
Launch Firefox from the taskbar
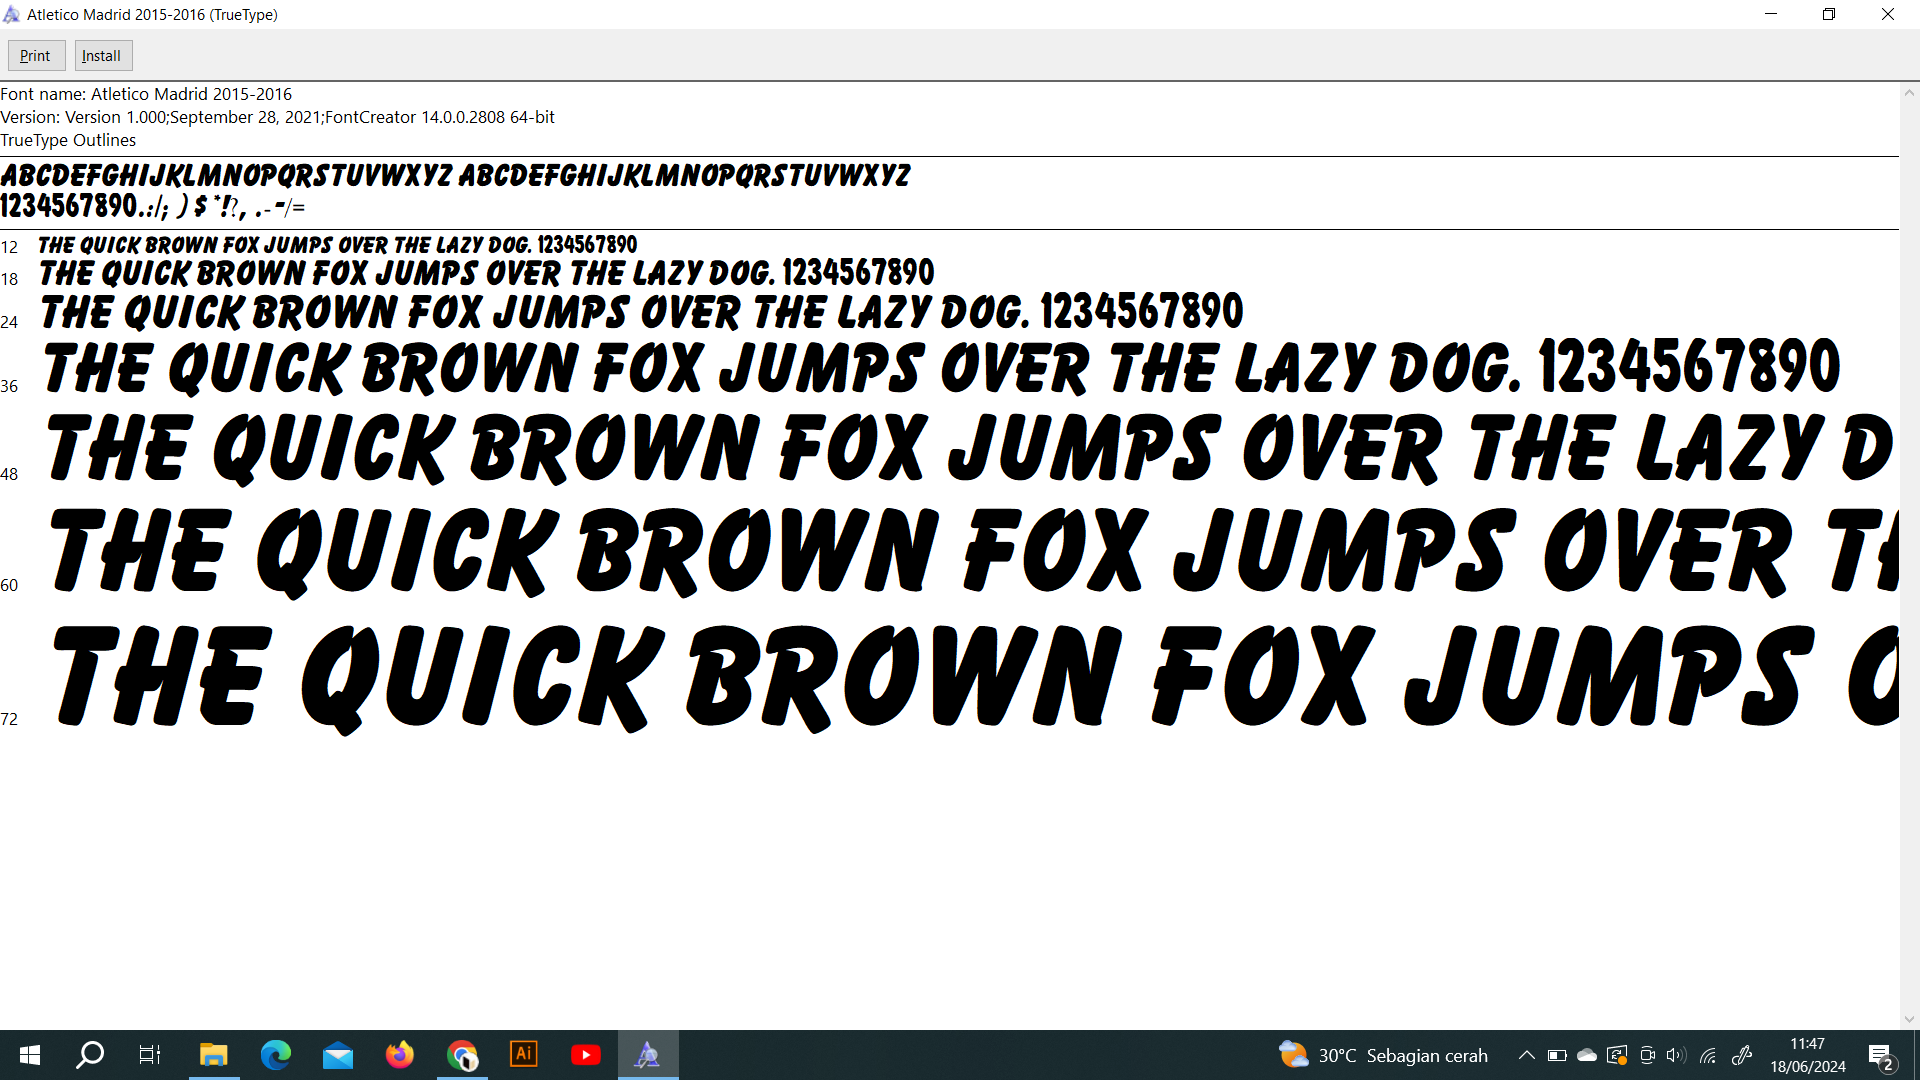(x=400, y=1055)
